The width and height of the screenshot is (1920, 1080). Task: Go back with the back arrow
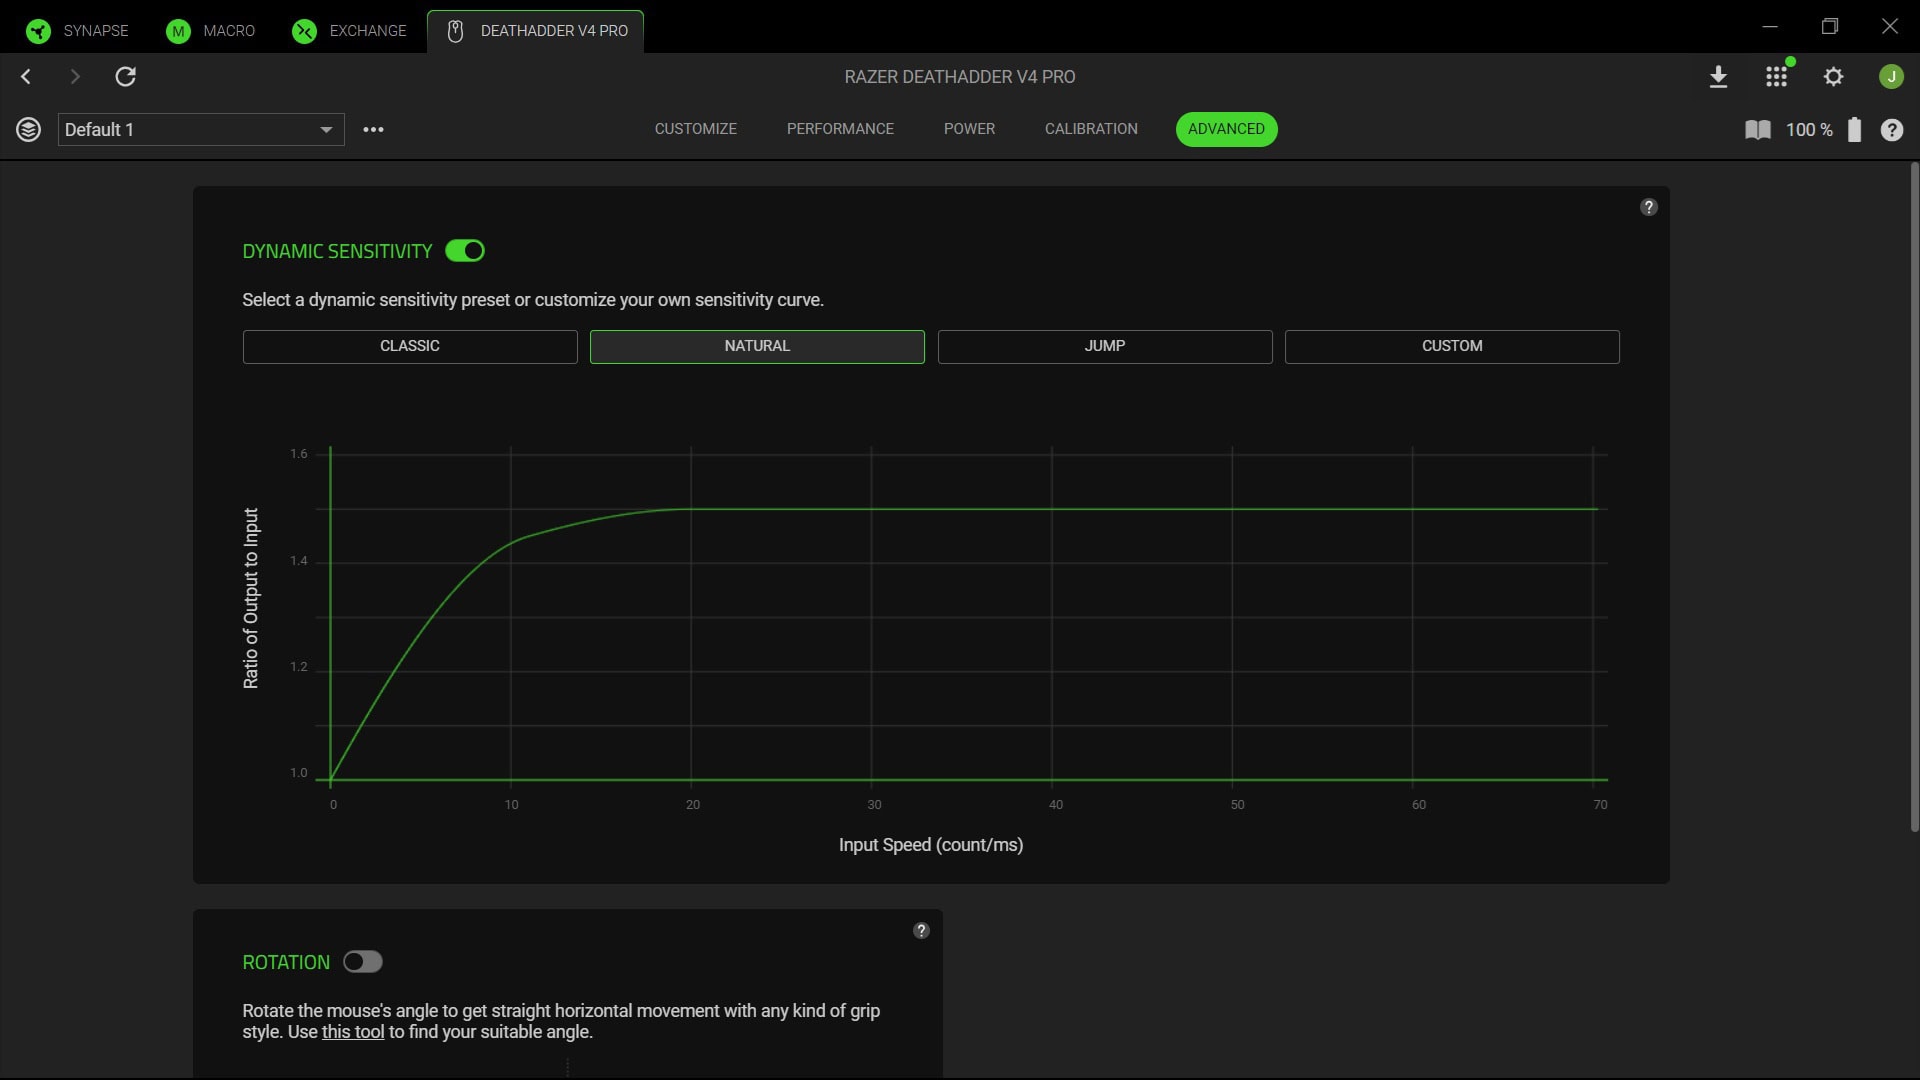coord(26,77)
